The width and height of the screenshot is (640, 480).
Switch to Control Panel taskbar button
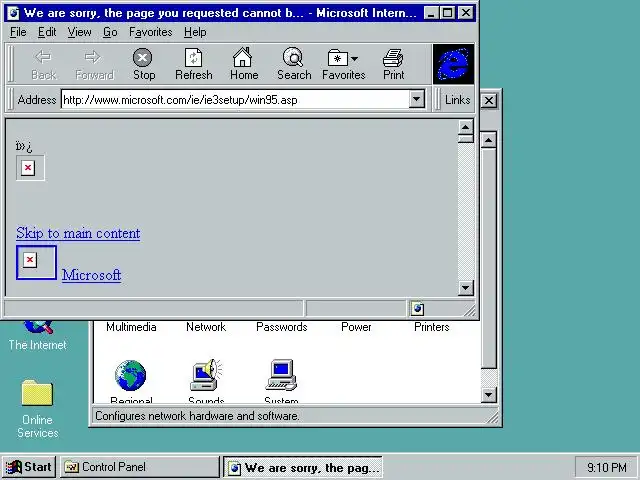[140, 467]
